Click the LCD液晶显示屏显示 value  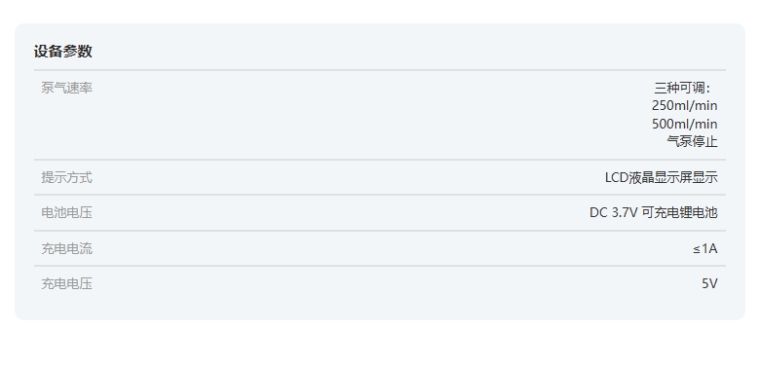661,177
